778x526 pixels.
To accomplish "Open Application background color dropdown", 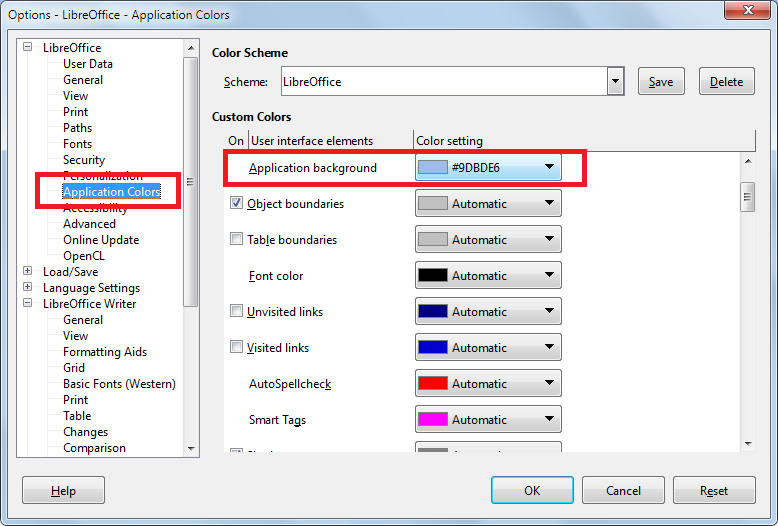I will coord(488,167).
